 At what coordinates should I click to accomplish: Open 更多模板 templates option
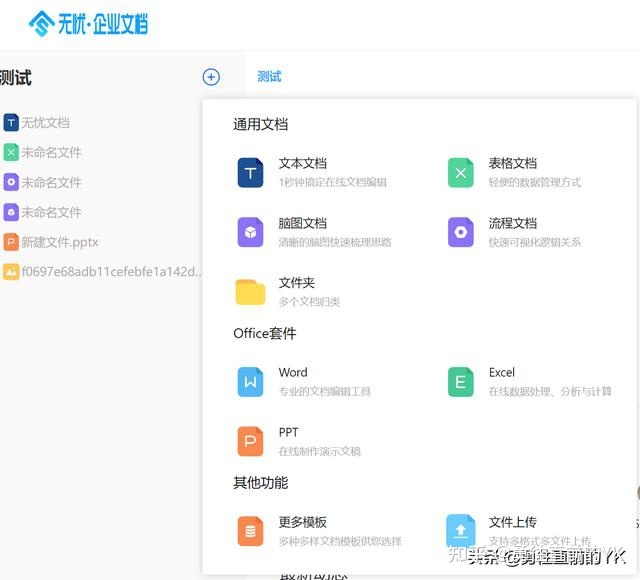point(302,522)
